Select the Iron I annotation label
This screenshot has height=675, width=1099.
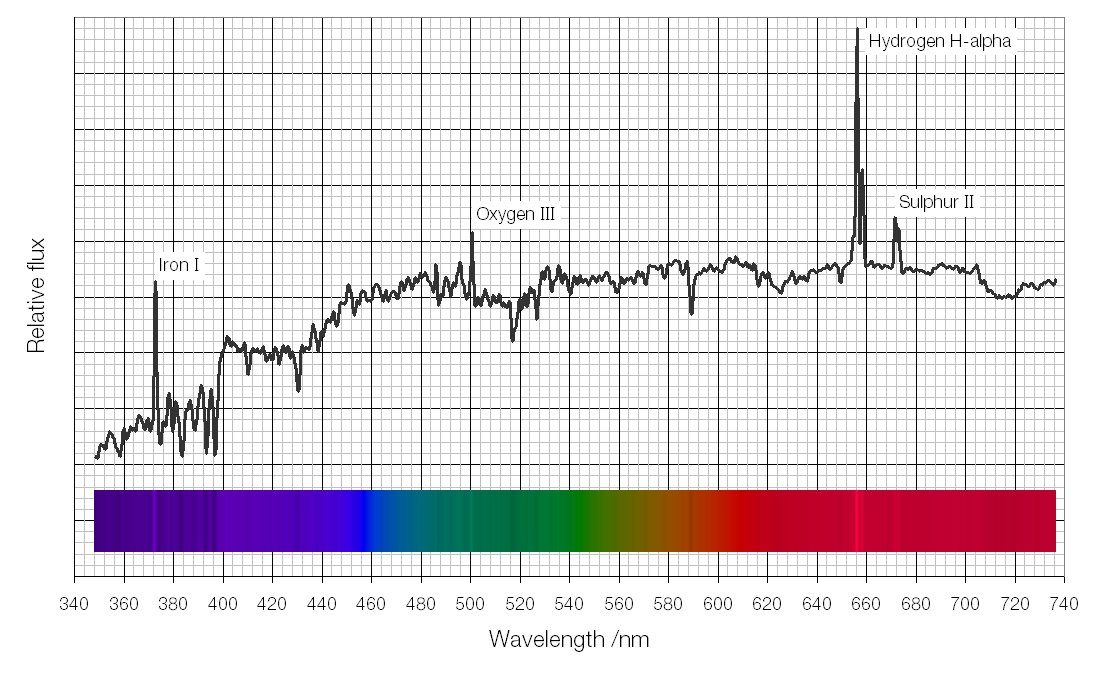(179, 265)
